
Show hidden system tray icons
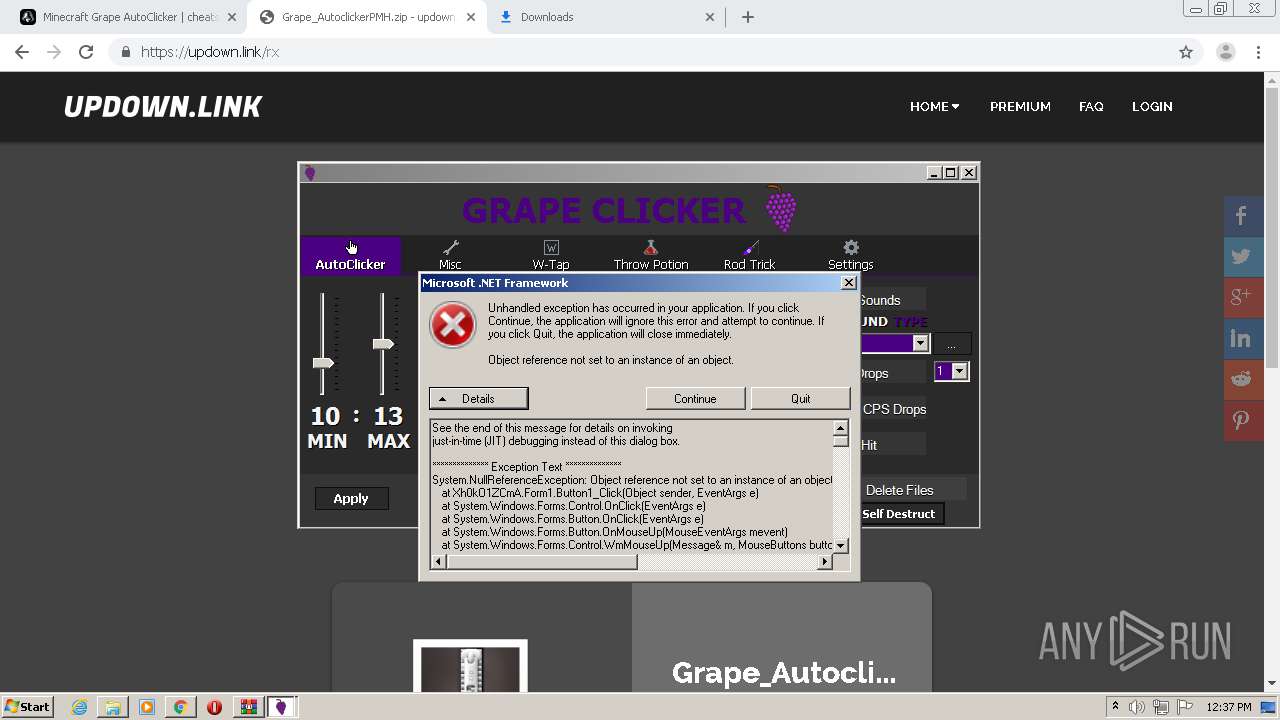pyautogui.click(x=1115, y=707)
